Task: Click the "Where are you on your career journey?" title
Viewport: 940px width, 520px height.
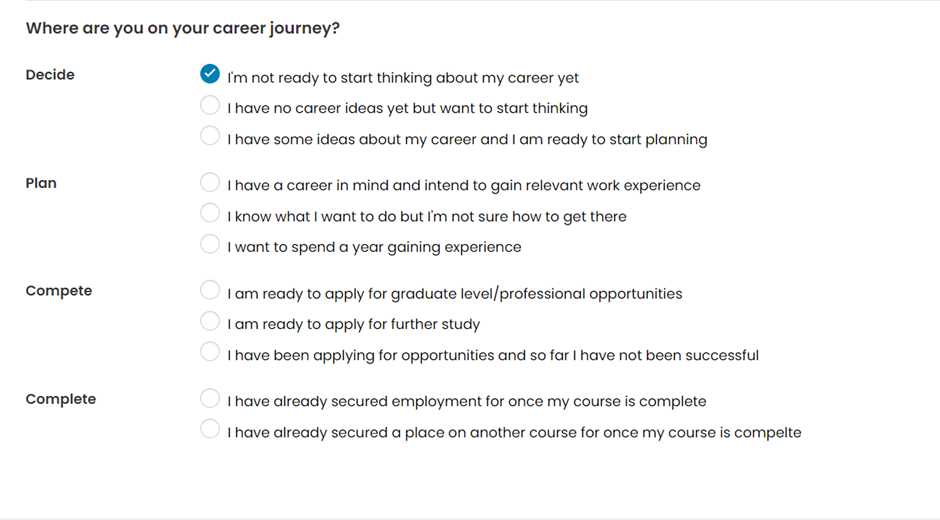Action: (183, 28)
